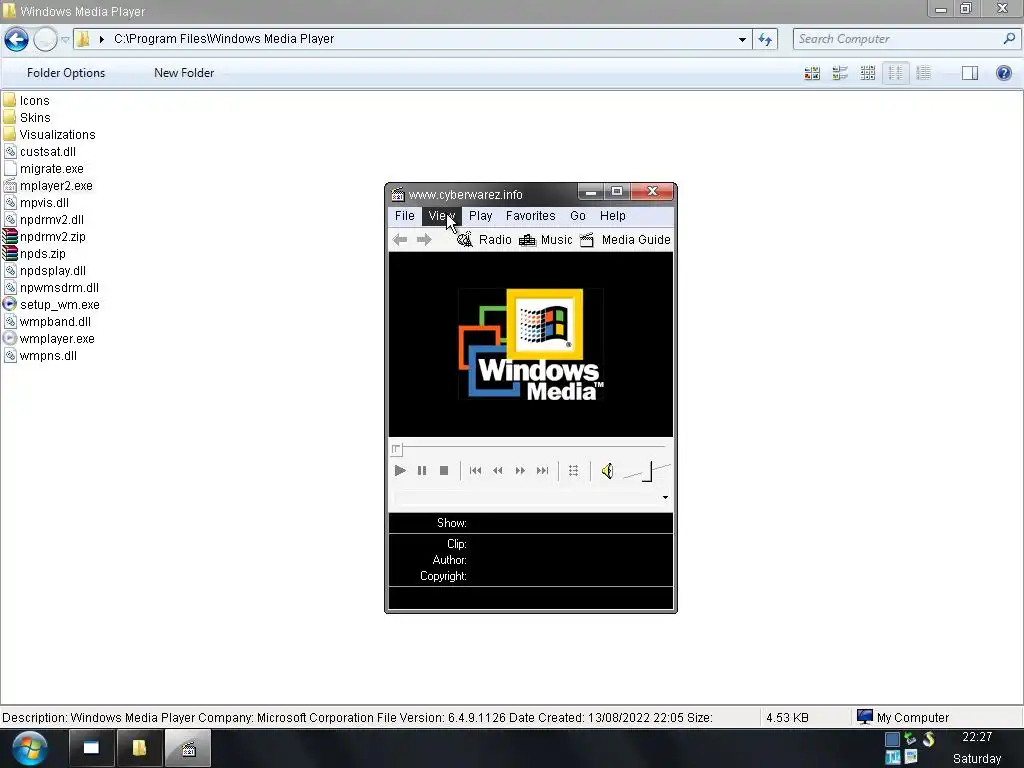This screenshot has height=768, width=1024.
Task: Select wmplayer.exe in the file list
Action: click(48, 338)
